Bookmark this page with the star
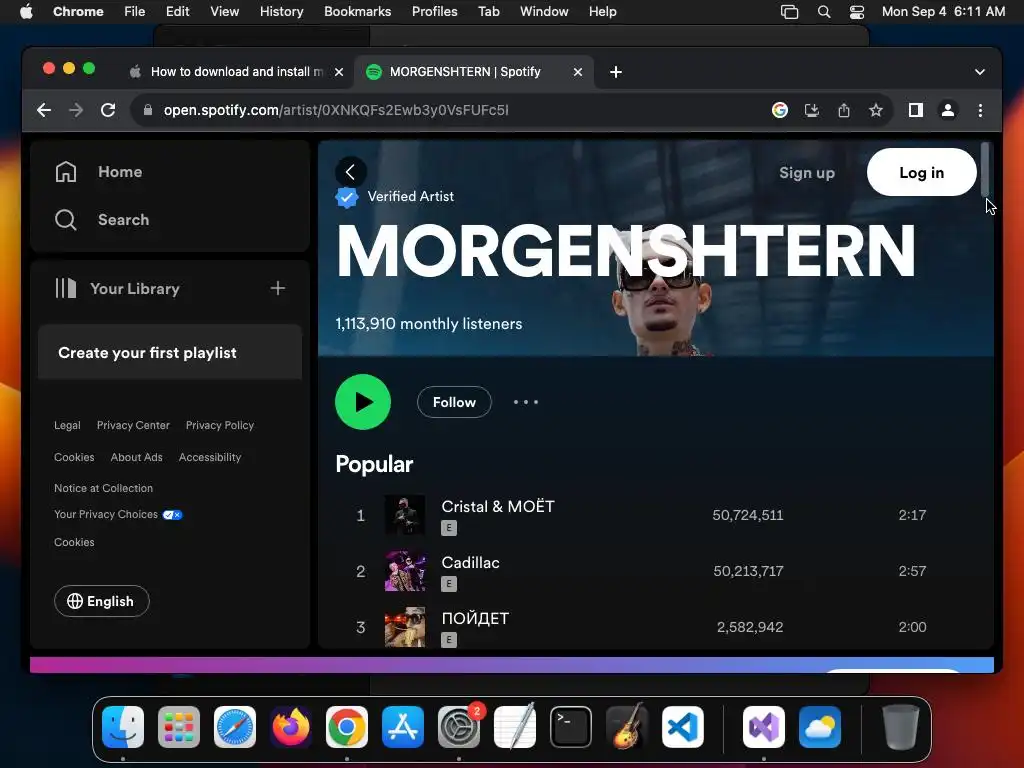This screenshot has width=1024, height=768. 876,110
